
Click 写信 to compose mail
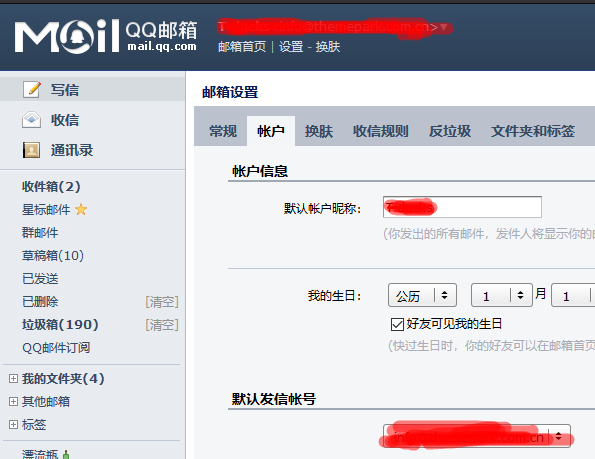(65, 90)
